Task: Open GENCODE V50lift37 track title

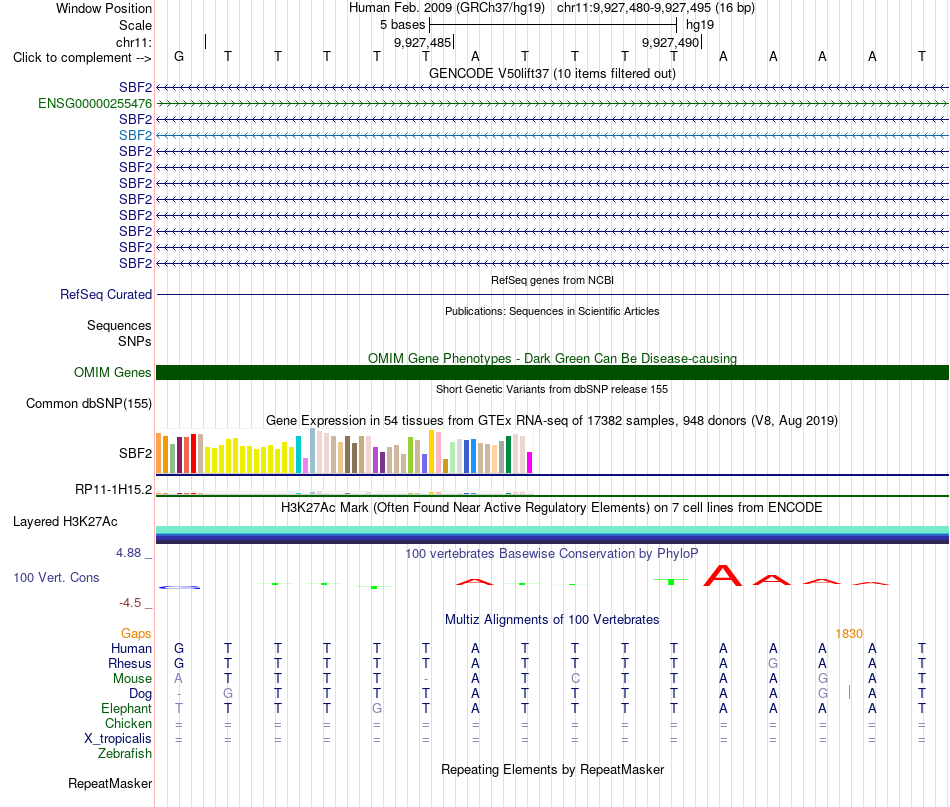Action: [552, 73]
